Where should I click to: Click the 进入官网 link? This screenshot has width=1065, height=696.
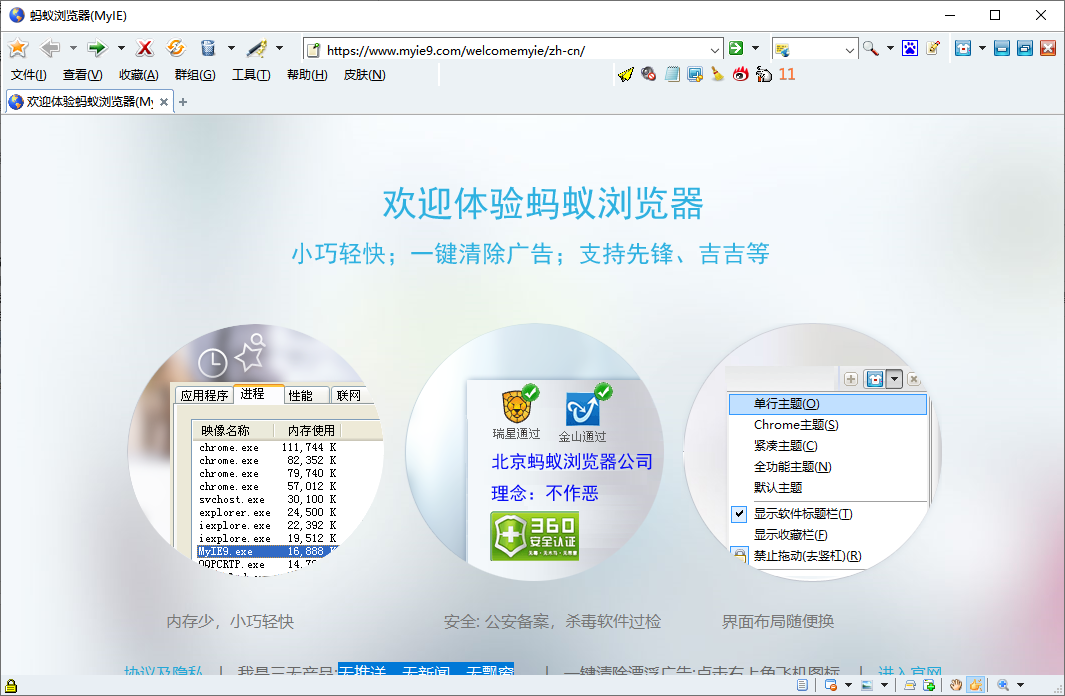pos(909,672)
